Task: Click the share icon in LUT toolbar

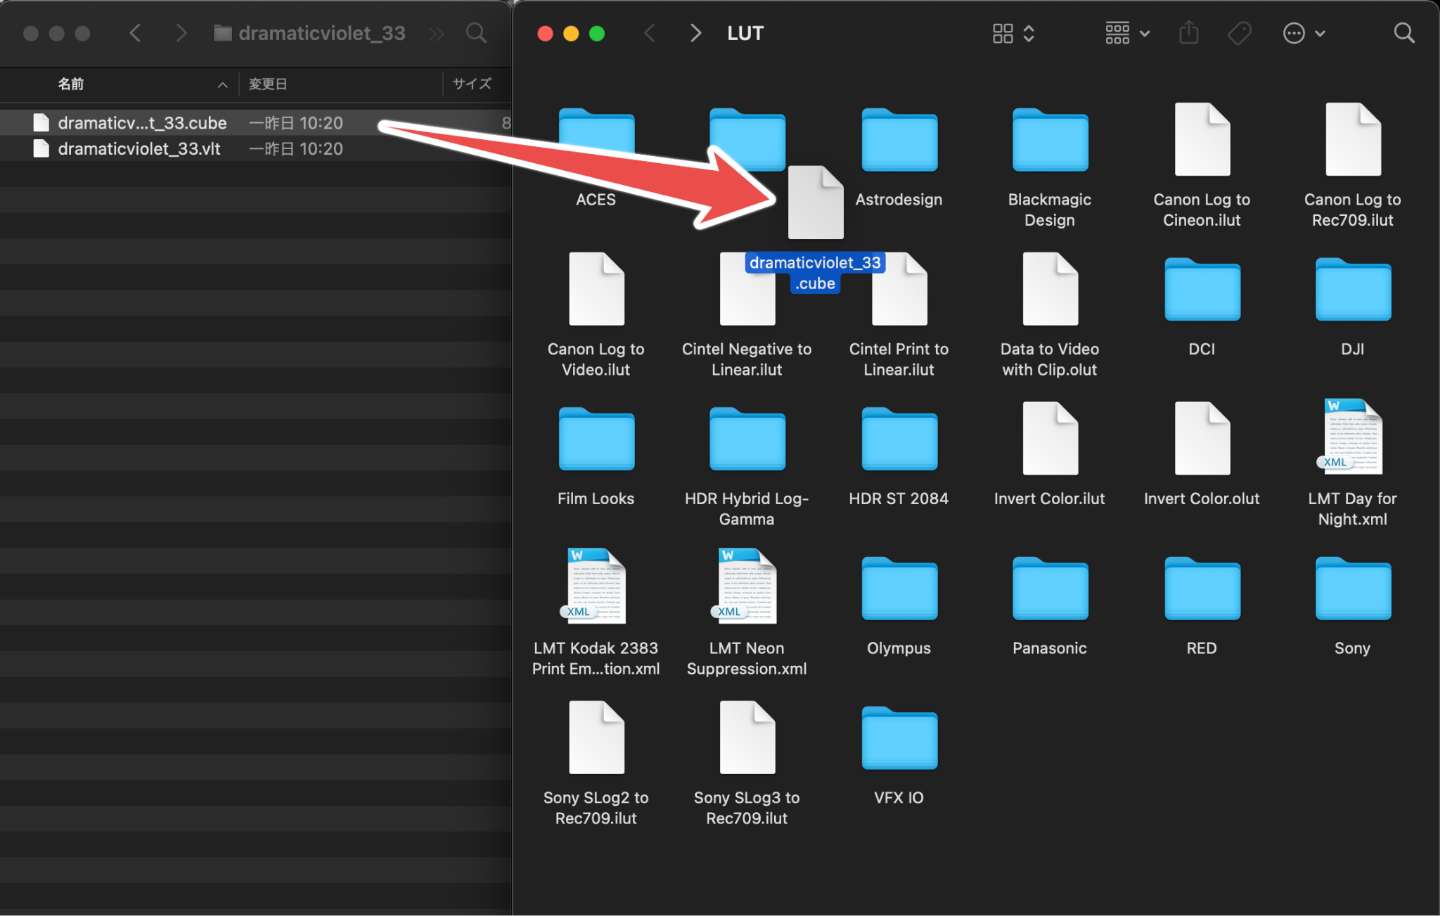Action: (x=1189, y=33)
